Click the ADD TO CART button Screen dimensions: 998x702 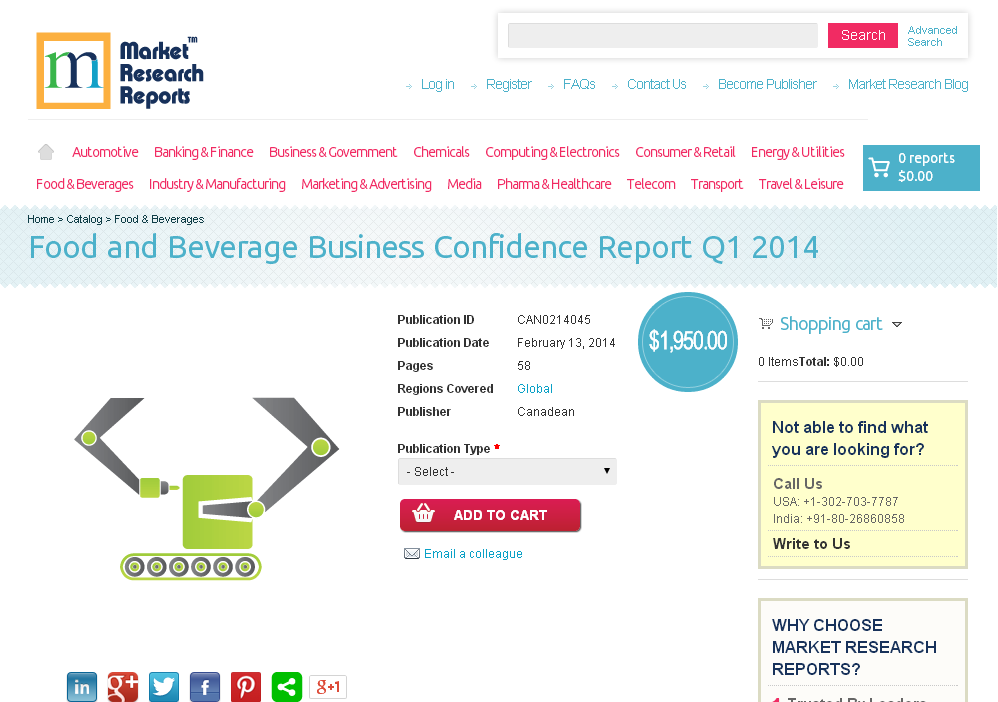click(x=490, y=515)
